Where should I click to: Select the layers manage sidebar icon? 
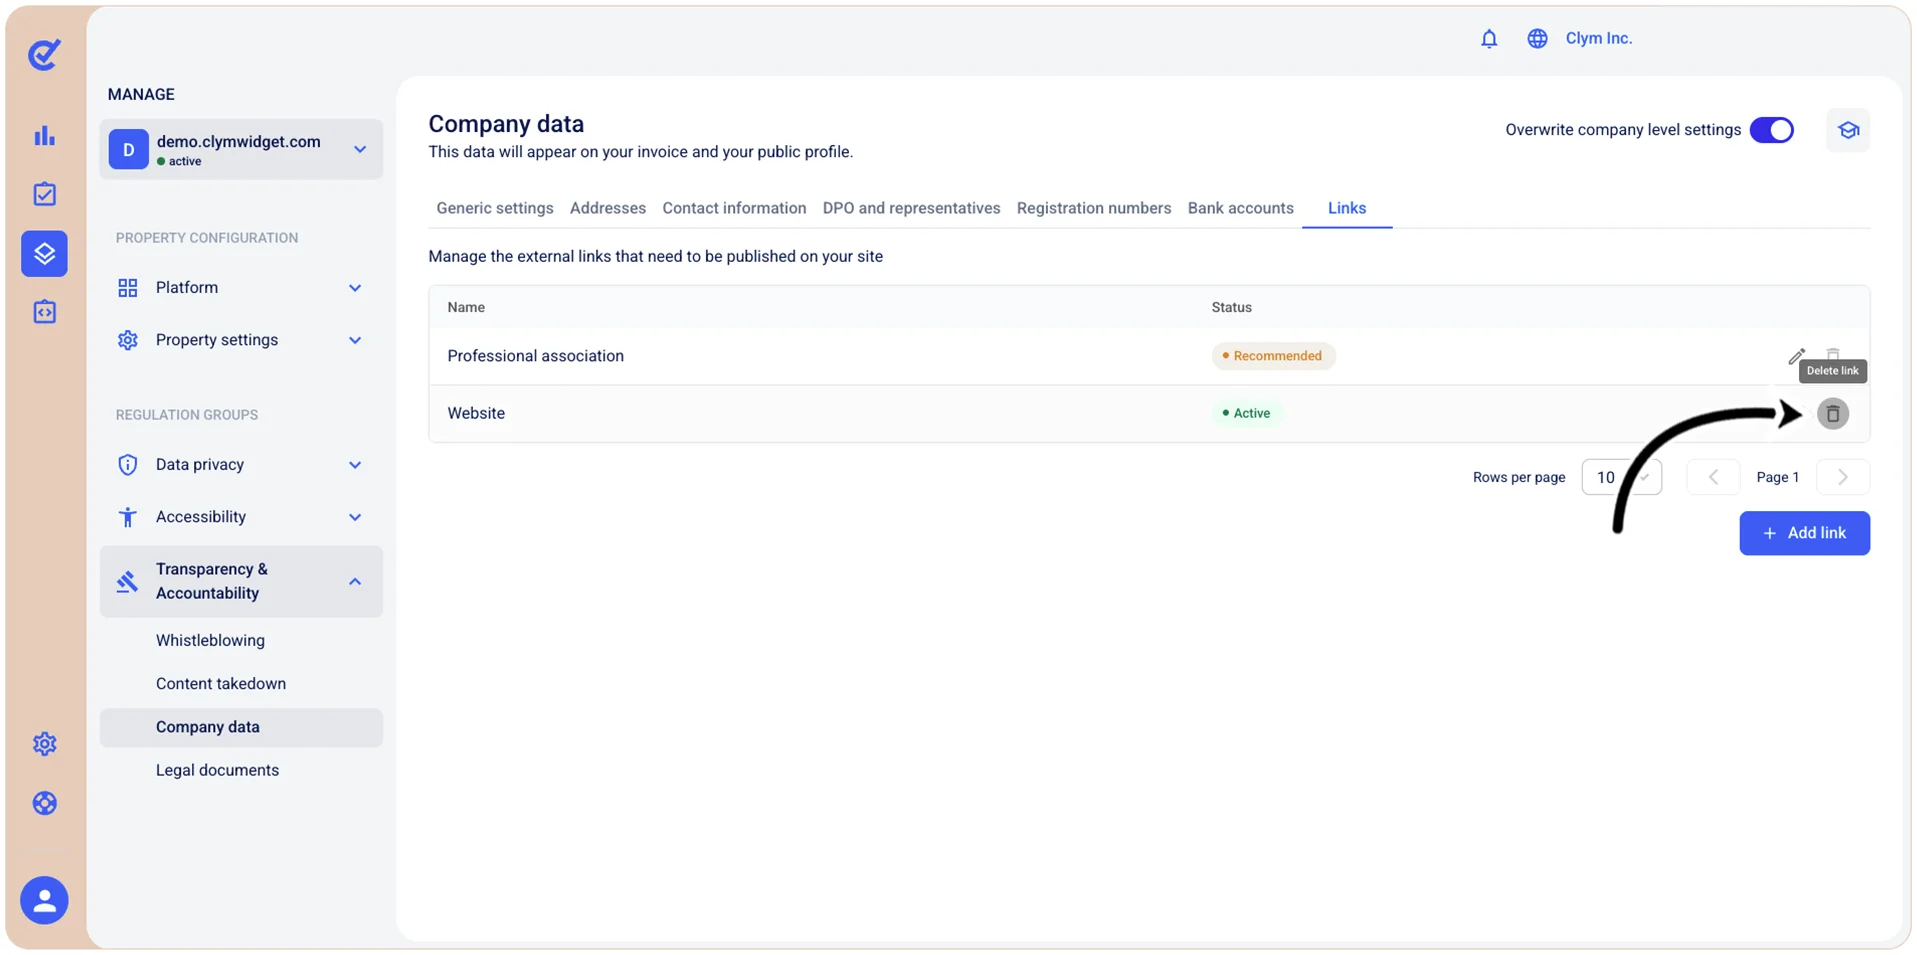(44, 253)
